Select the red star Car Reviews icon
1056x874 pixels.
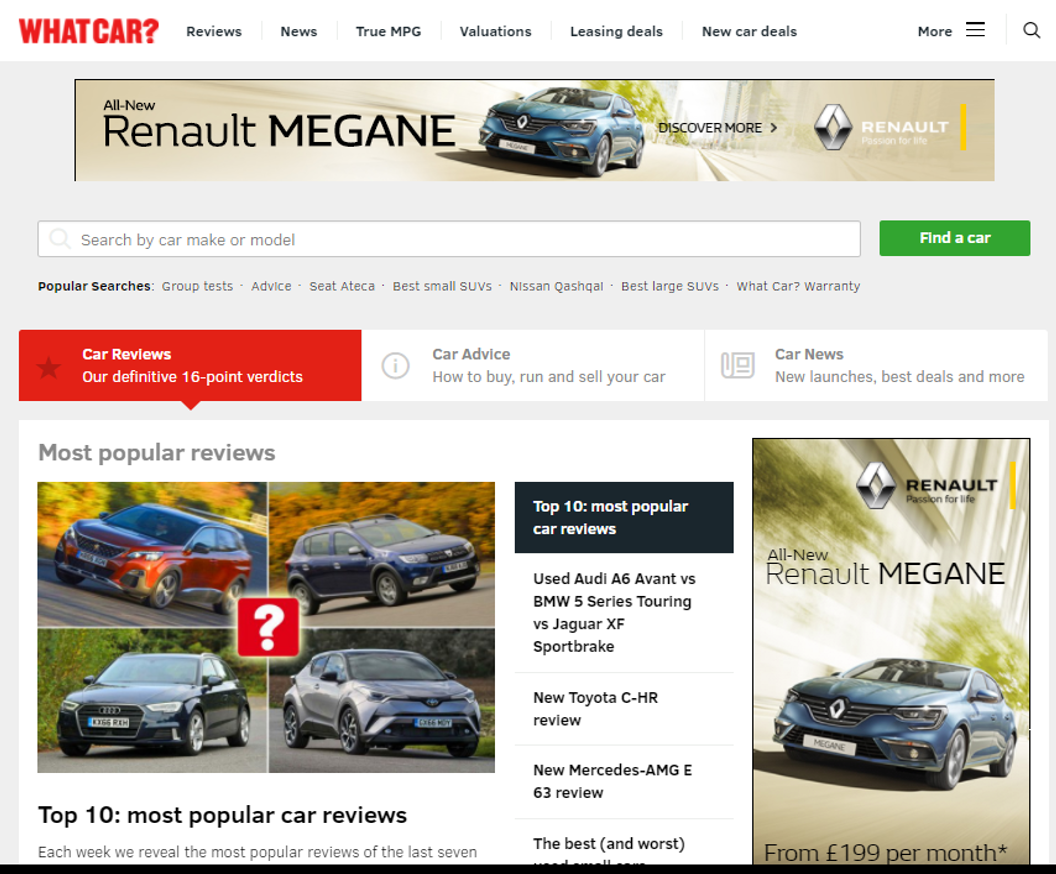(x=49, y=366)
